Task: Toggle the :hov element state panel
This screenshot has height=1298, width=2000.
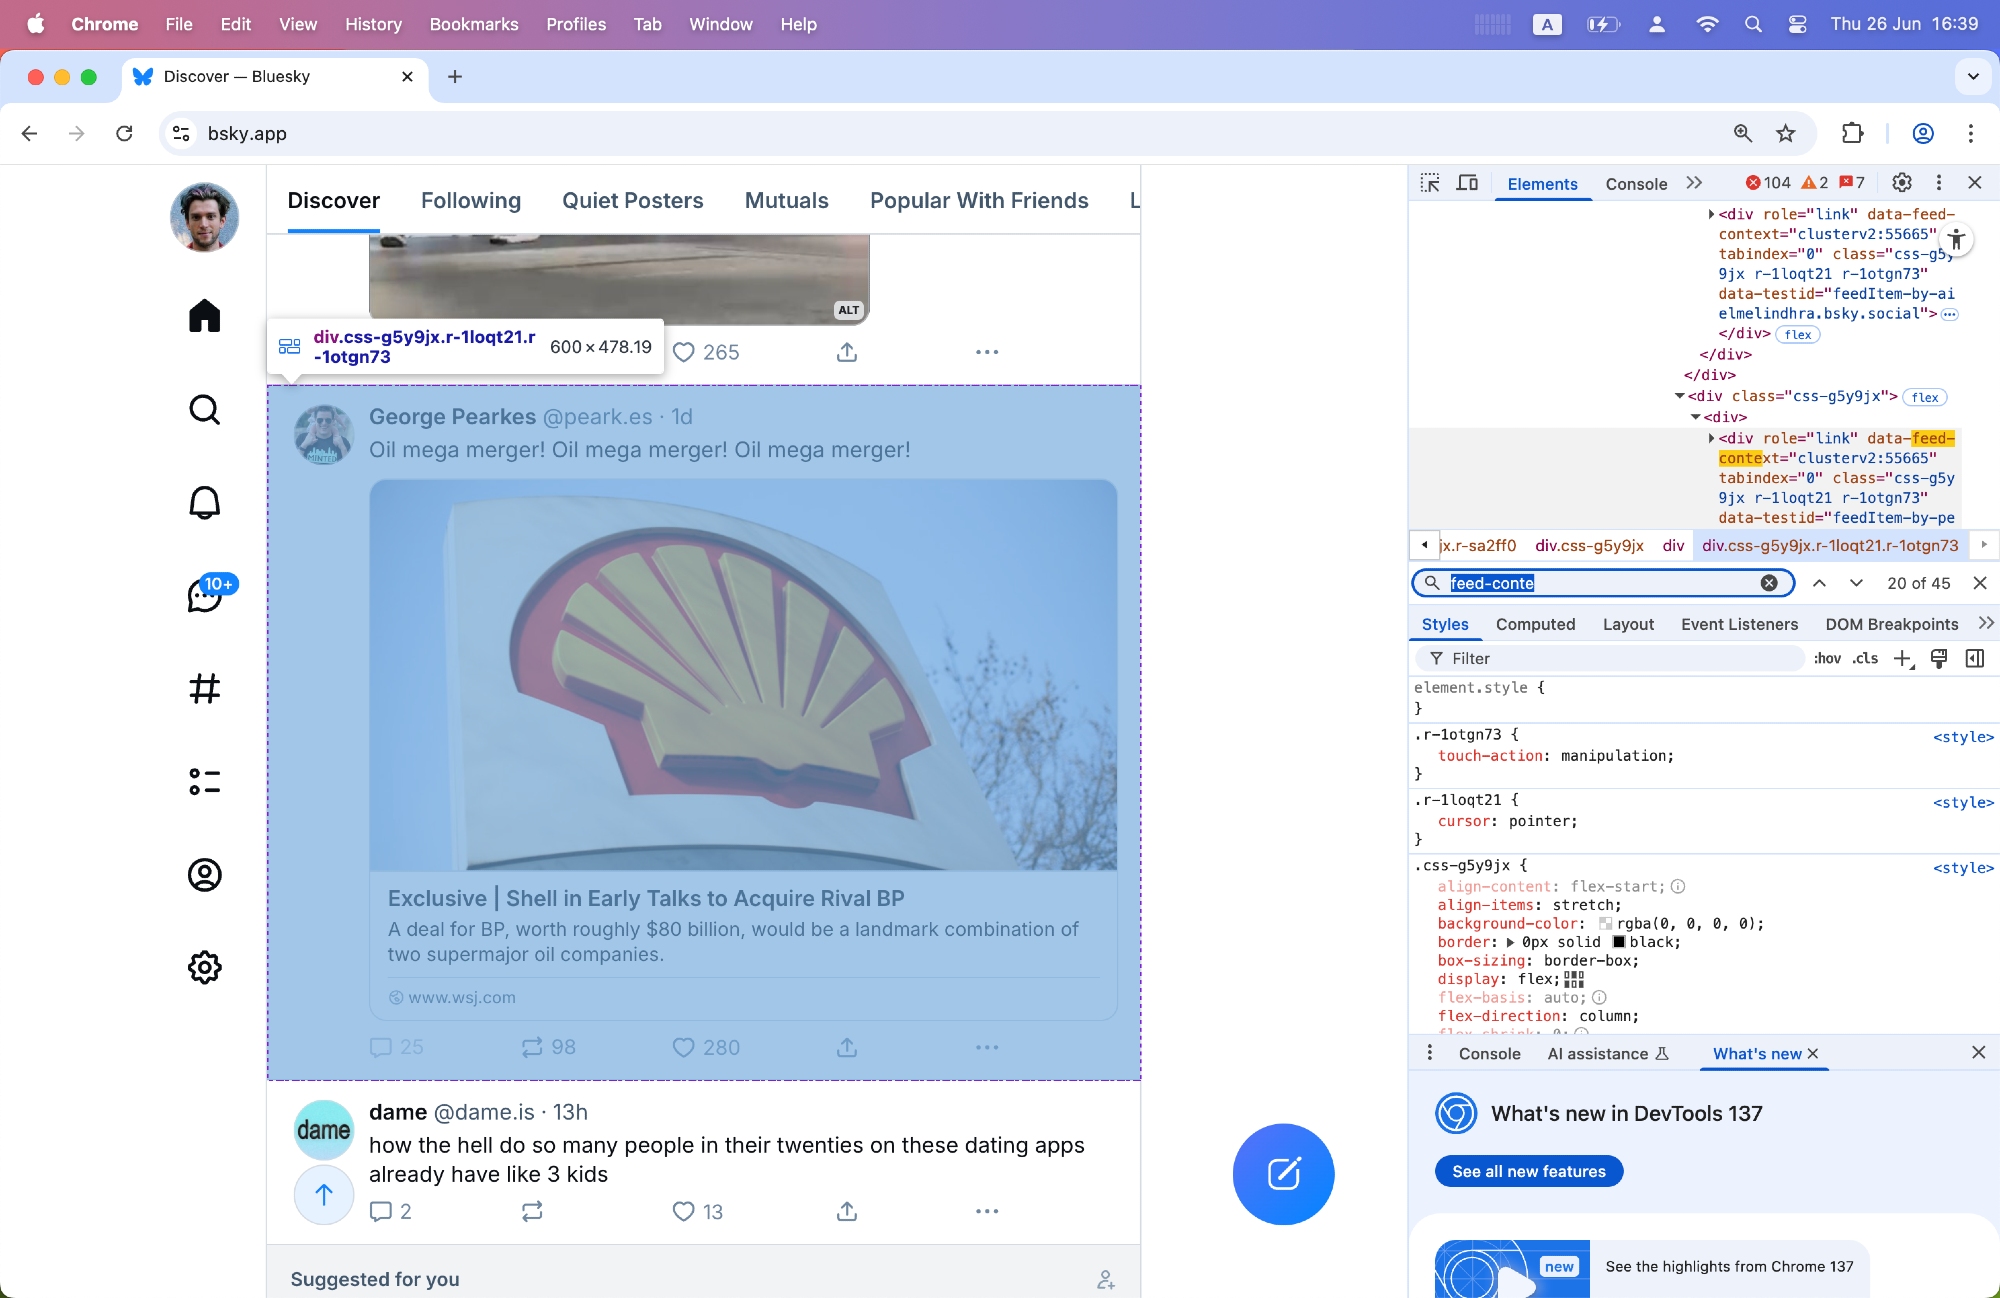Action: pos(1827,658)
